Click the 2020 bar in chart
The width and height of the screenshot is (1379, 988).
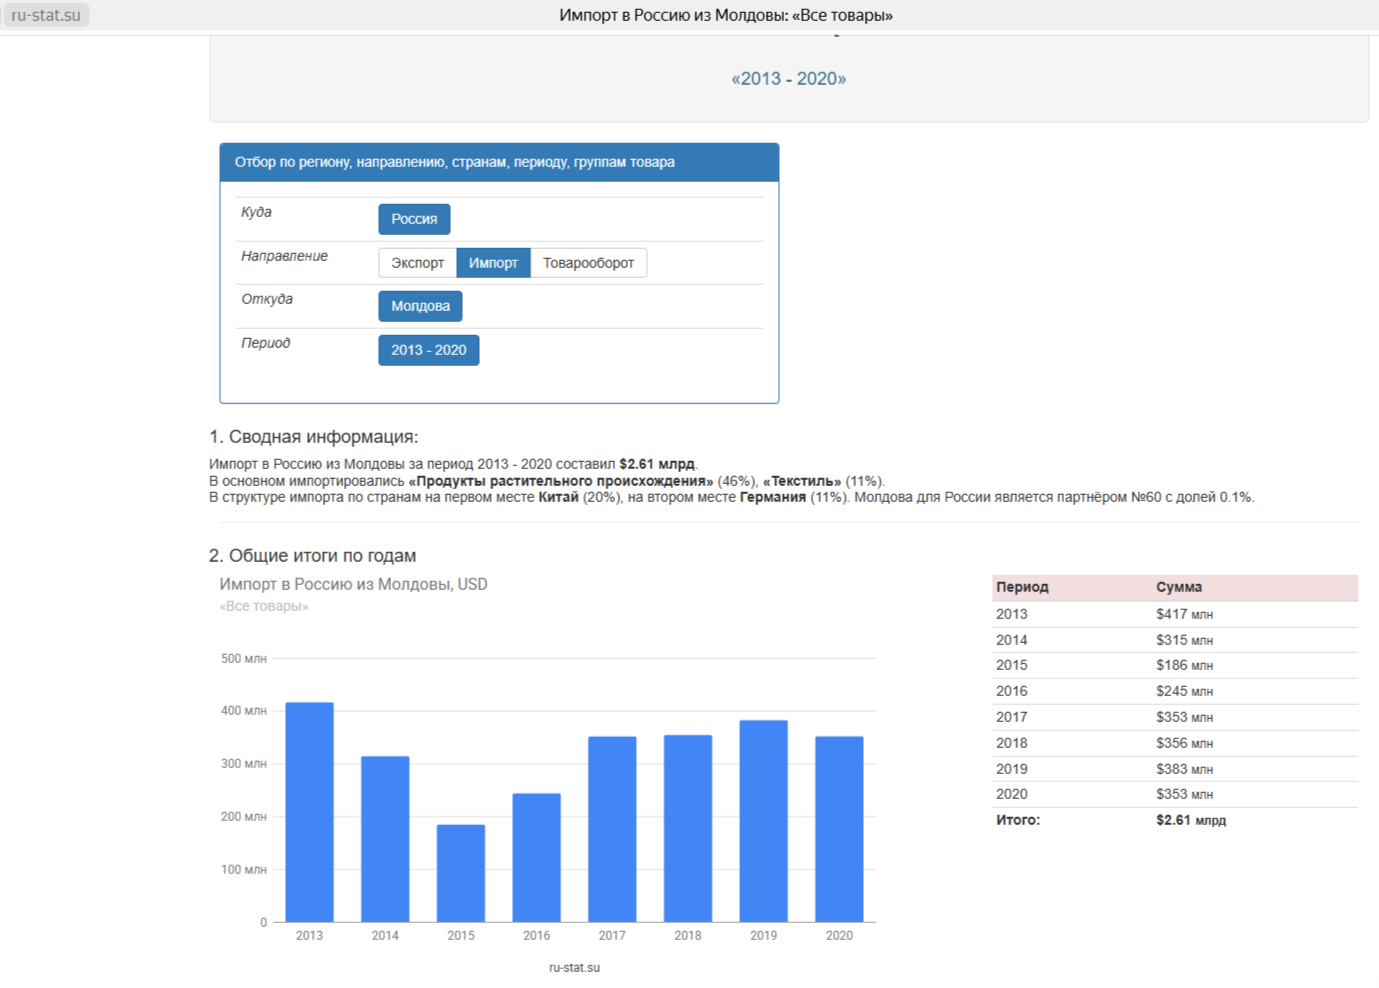pyautogui.click(x=839, y=829)
